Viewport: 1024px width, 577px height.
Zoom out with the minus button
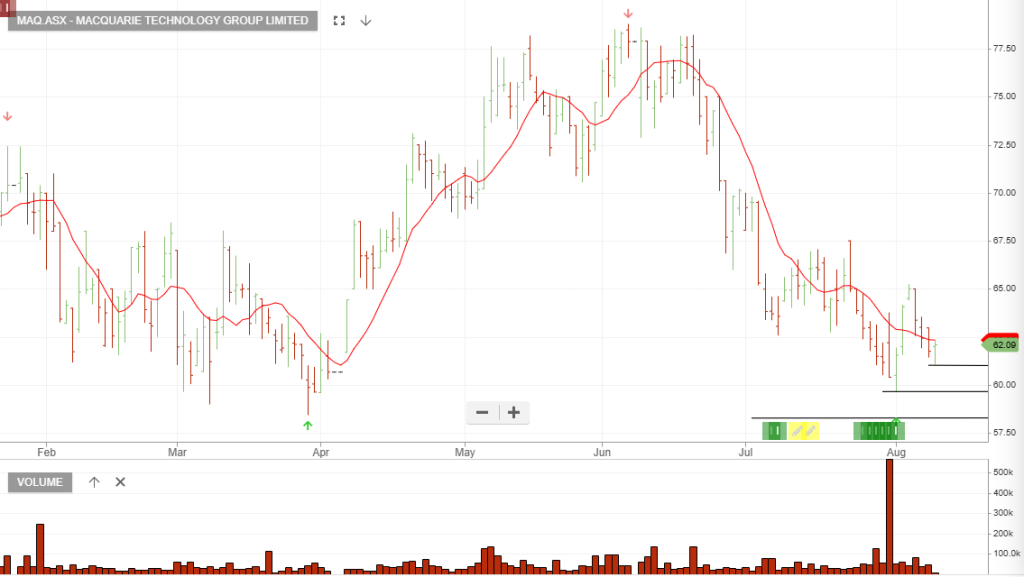(482, 413)
